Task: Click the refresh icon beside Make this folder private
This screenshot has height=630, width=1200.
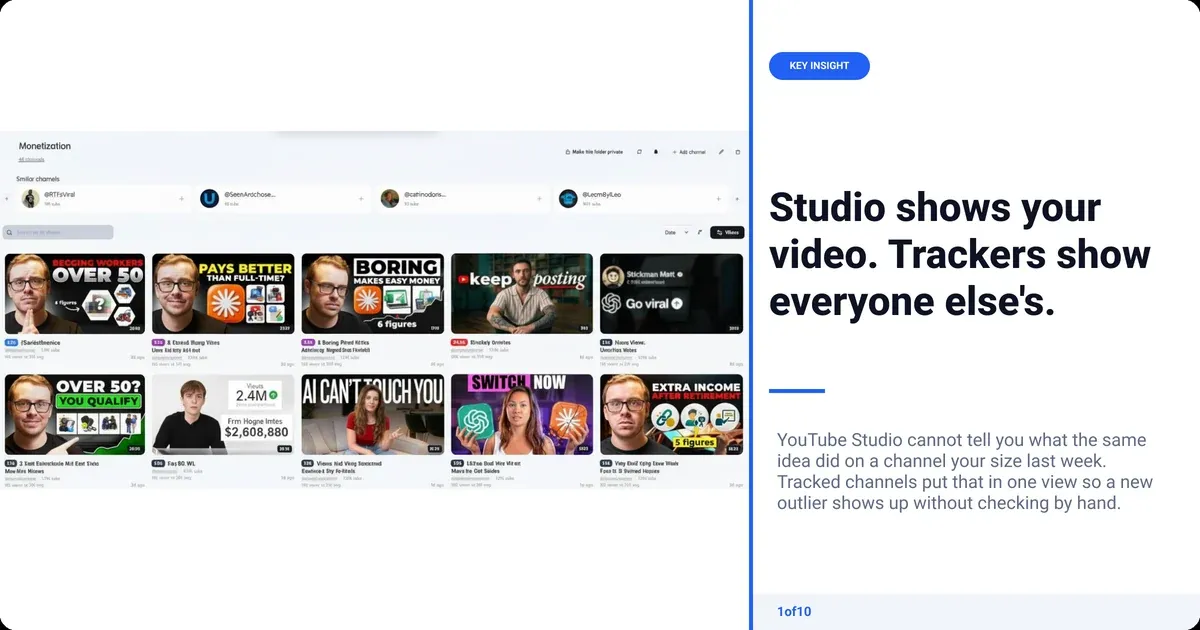Action: 639,152
